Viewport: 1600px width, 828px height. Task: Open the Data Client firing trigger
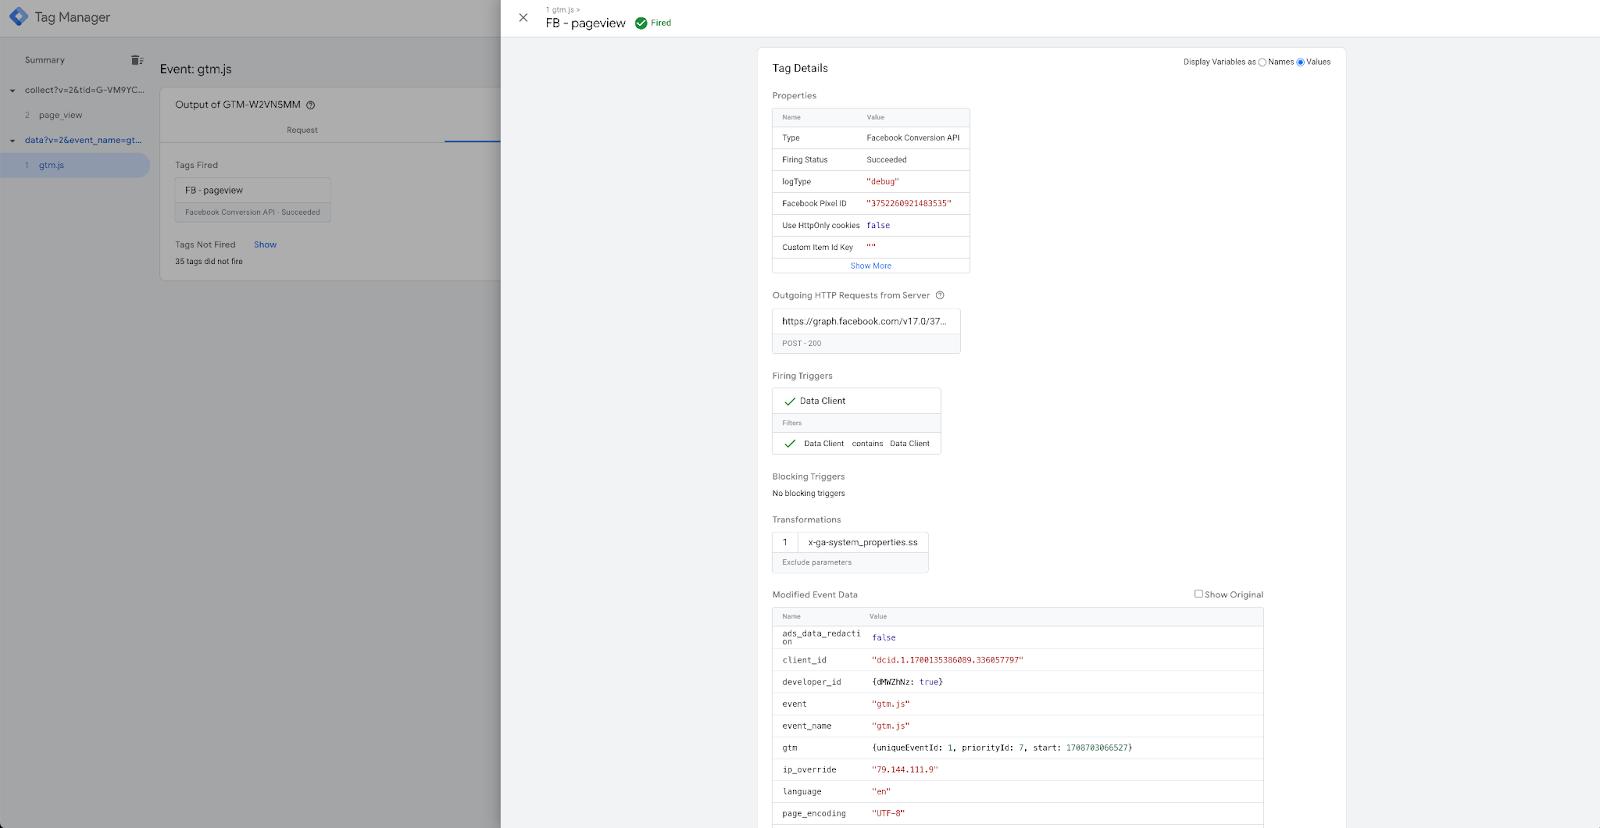click(x=856, y=401)
